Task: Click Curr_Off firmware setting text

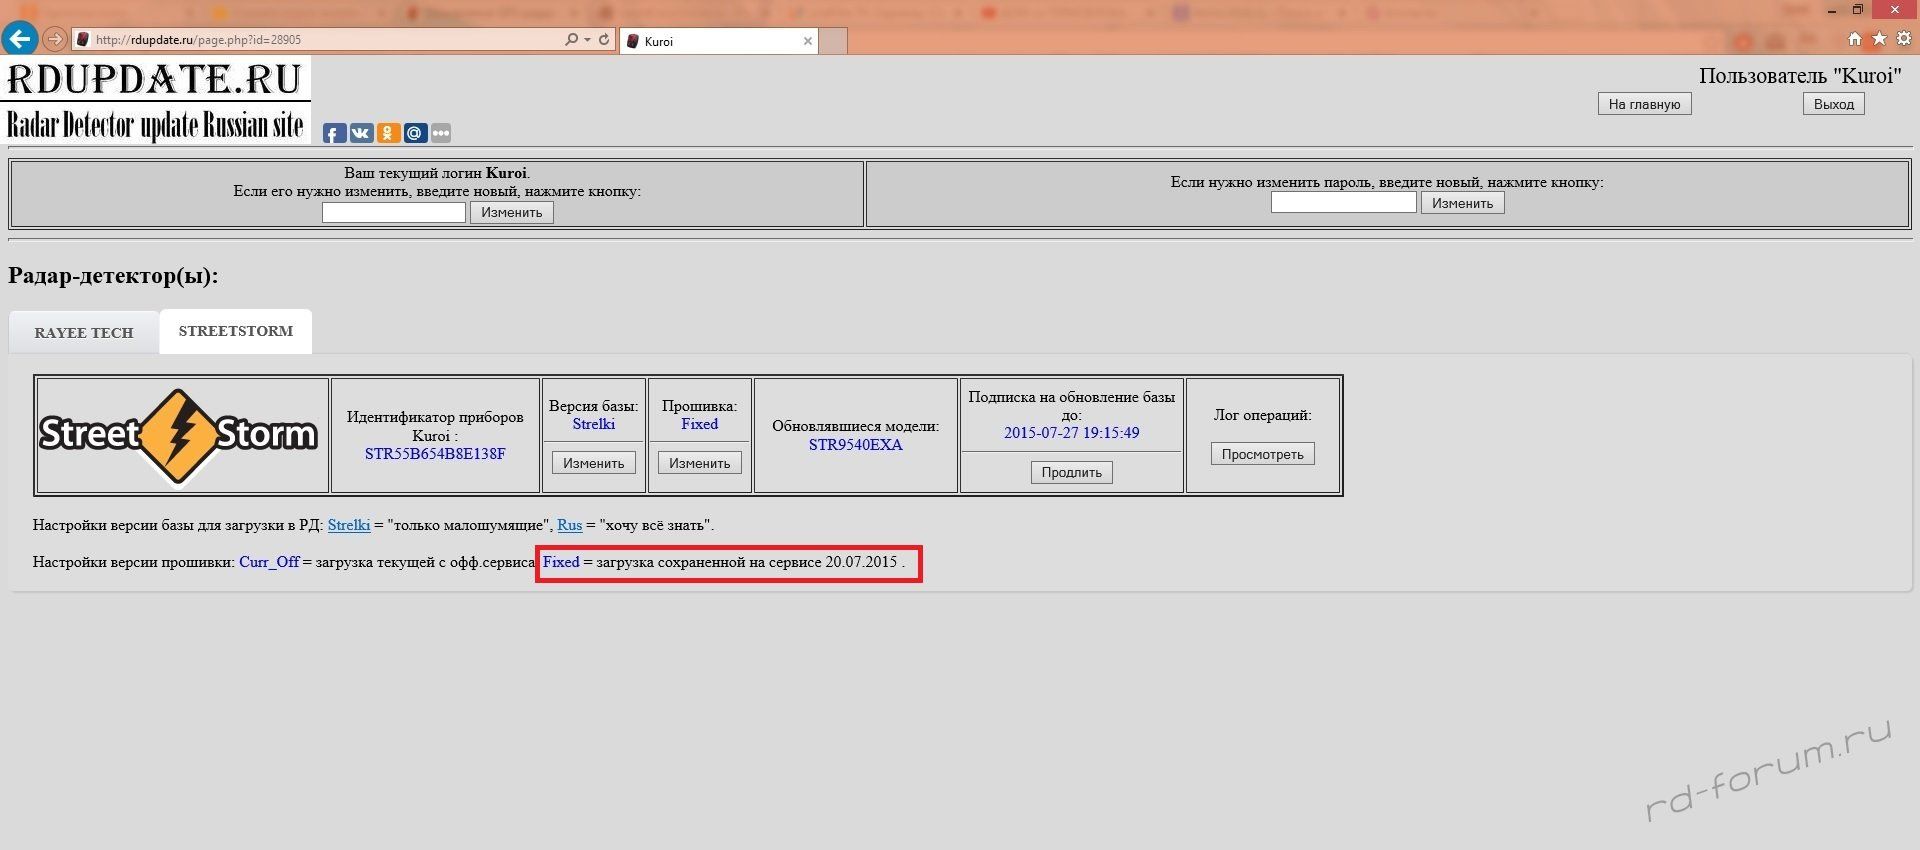Action: pos(269,562)
